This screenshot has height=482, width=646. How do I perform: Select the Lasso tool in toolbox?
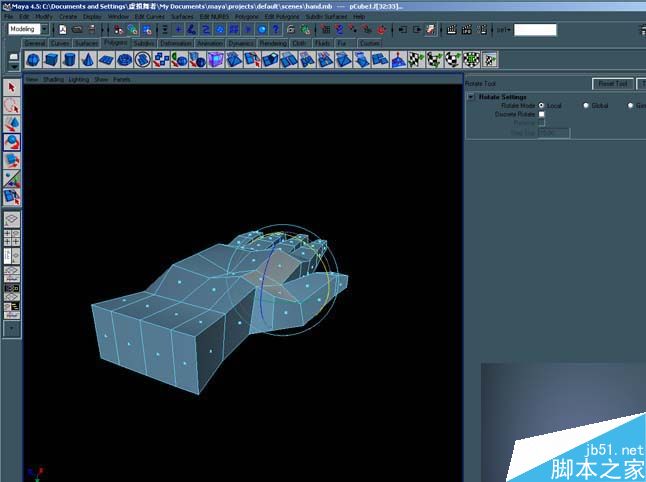pos(12,105)
